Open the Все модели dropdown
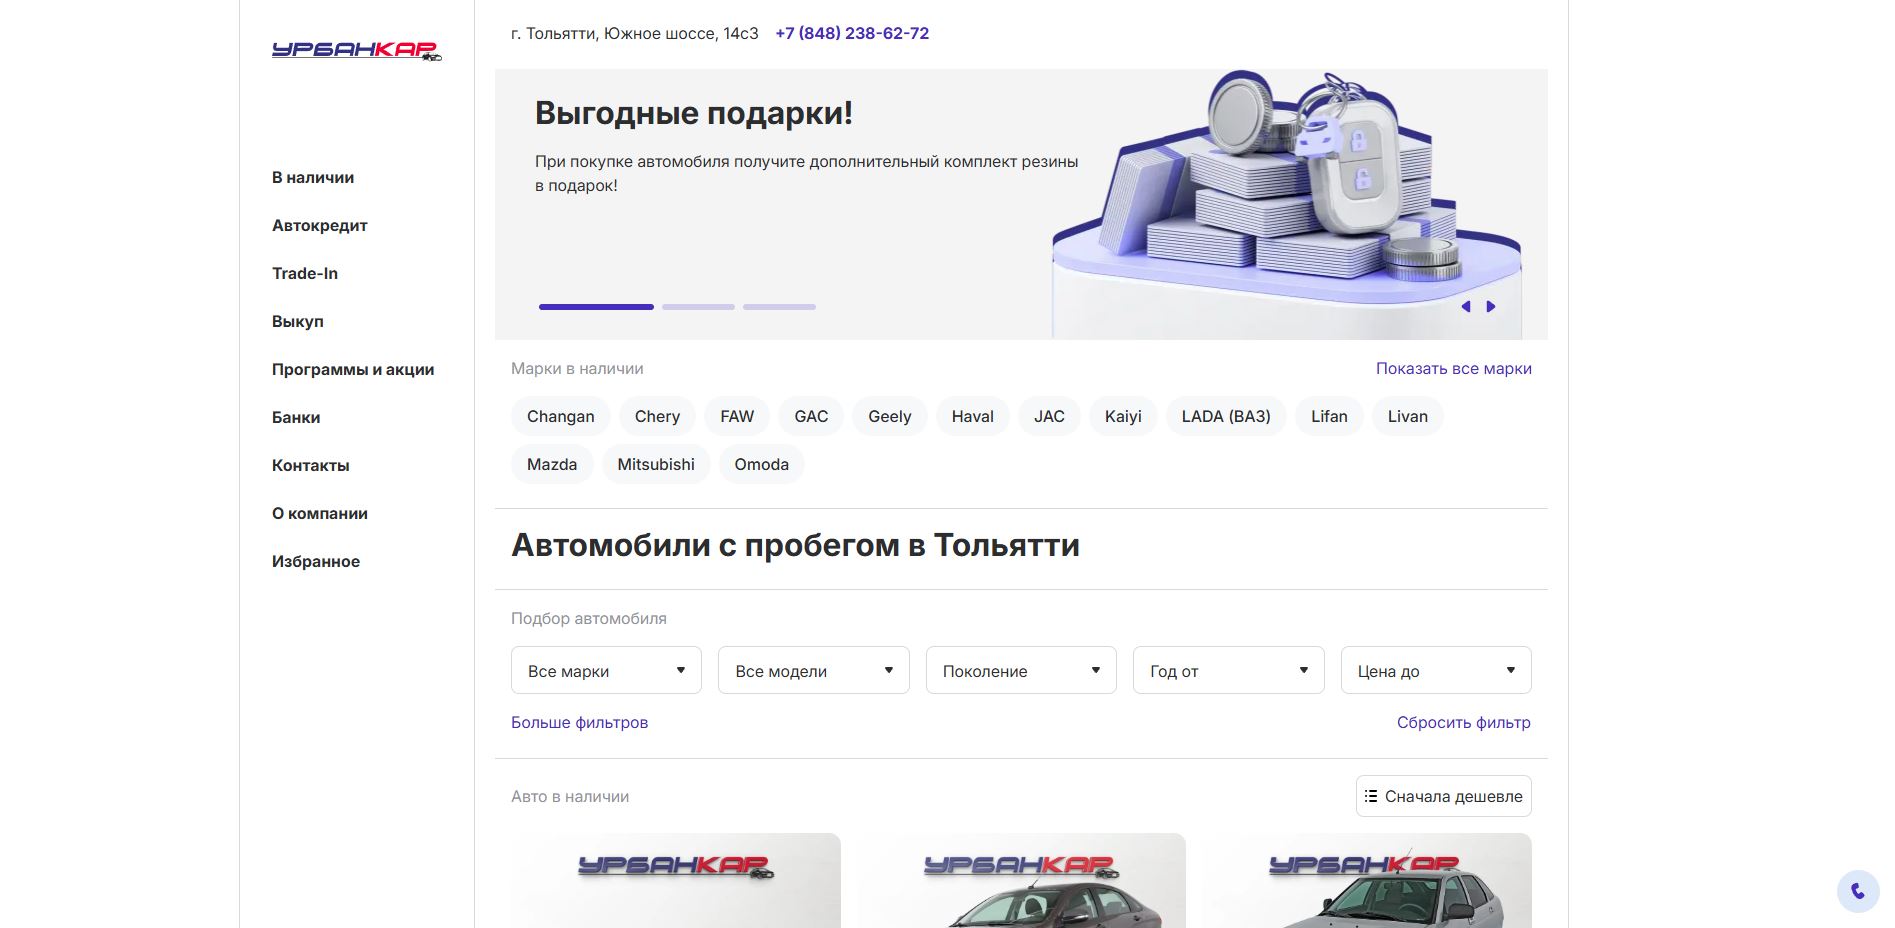1895x928 pixels. tap(812, 670)
